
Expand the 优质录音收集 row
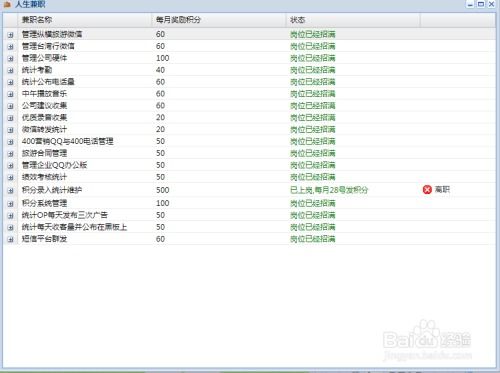coord(10,118)
